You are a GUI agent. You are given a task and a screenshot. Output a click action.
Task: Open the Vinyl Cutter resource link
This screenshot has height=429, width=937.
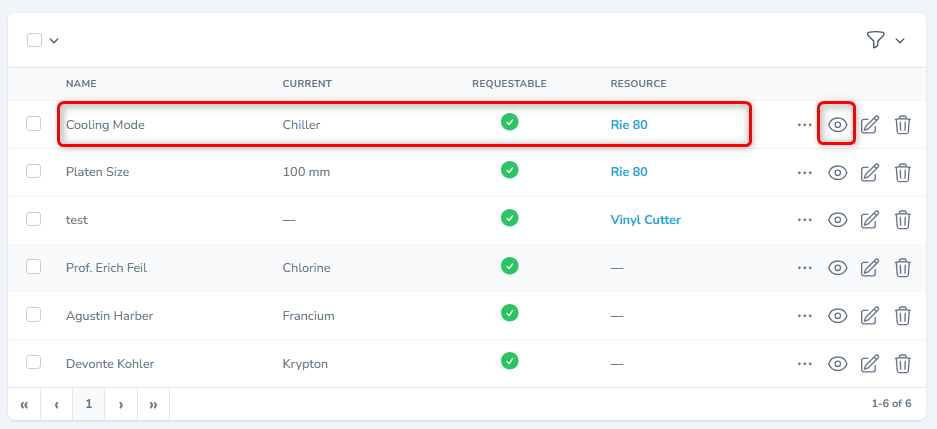[645, 219]
